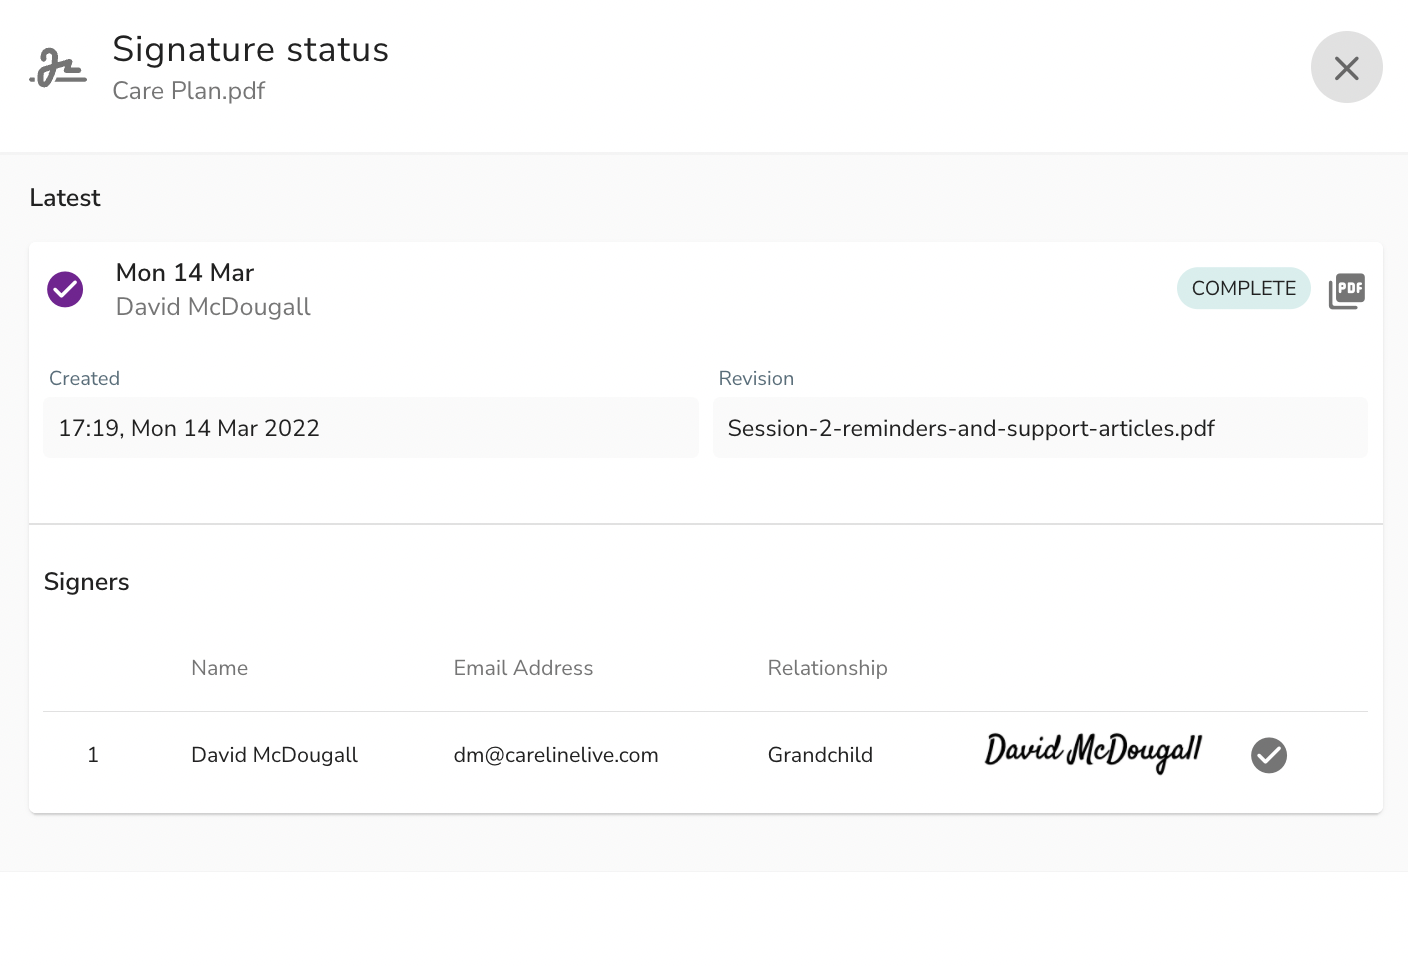Click signer row number 1
Screen dimensions: 1408x966
[x=93, y=755]
